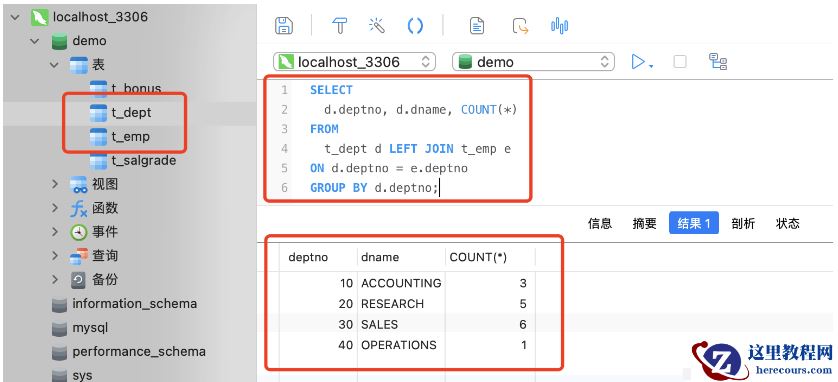Open run options arrow beside play
The width and height of the screenshot is (838, 382).
pyautogui.click(x=651, y=66)
